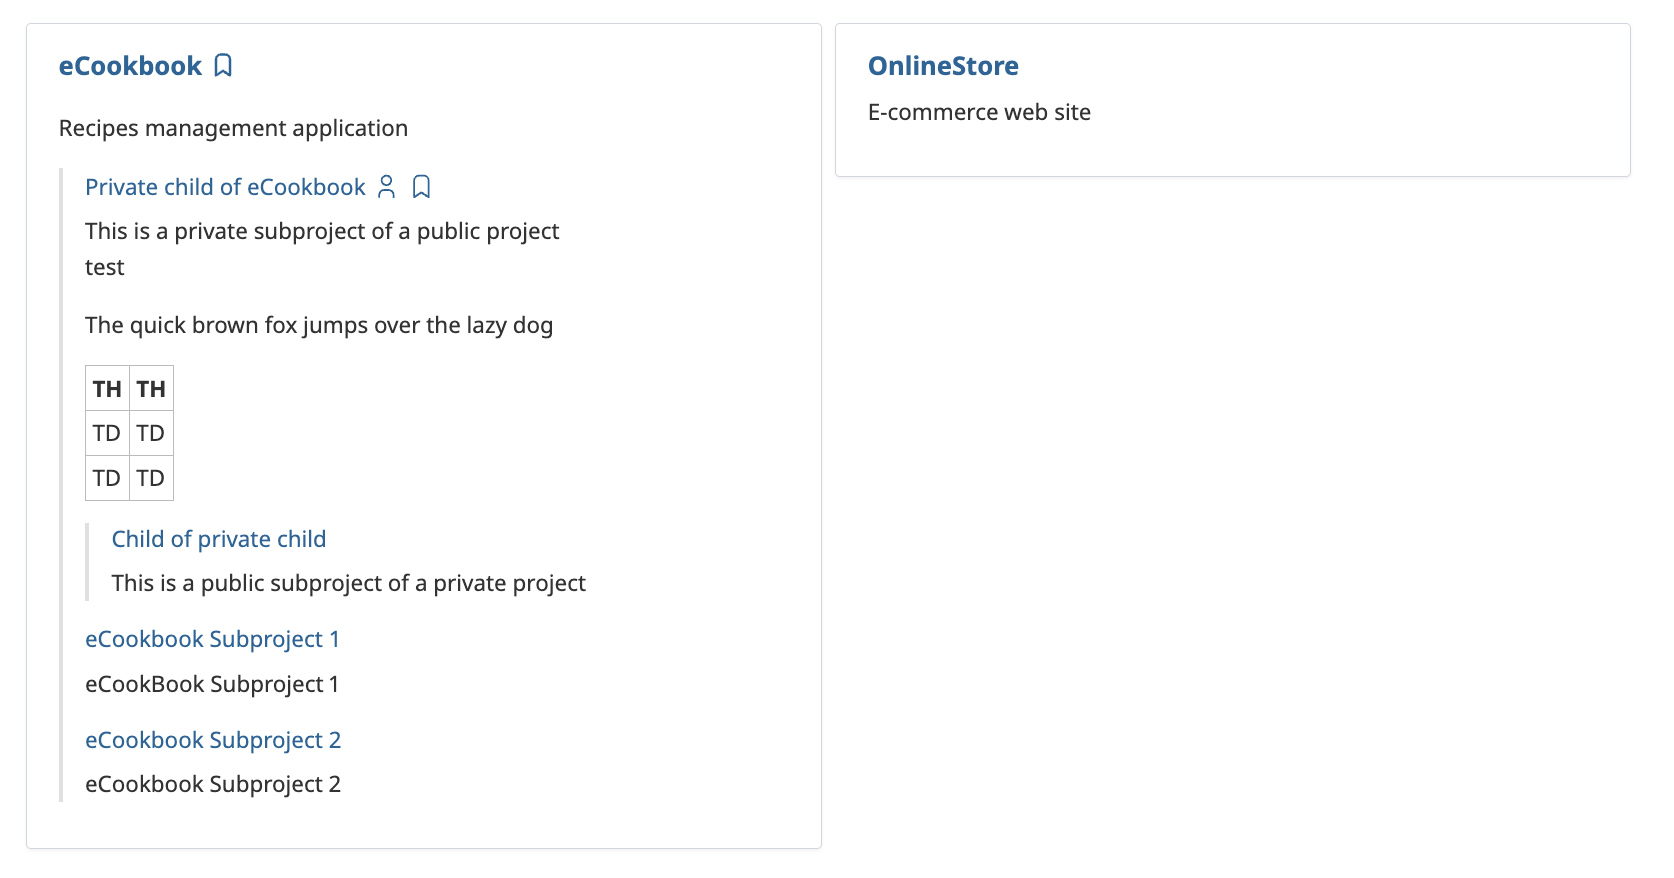Screen dimensions: 1674x878
Task: Open Private child of eCookbook project
Action: [225, 187]
